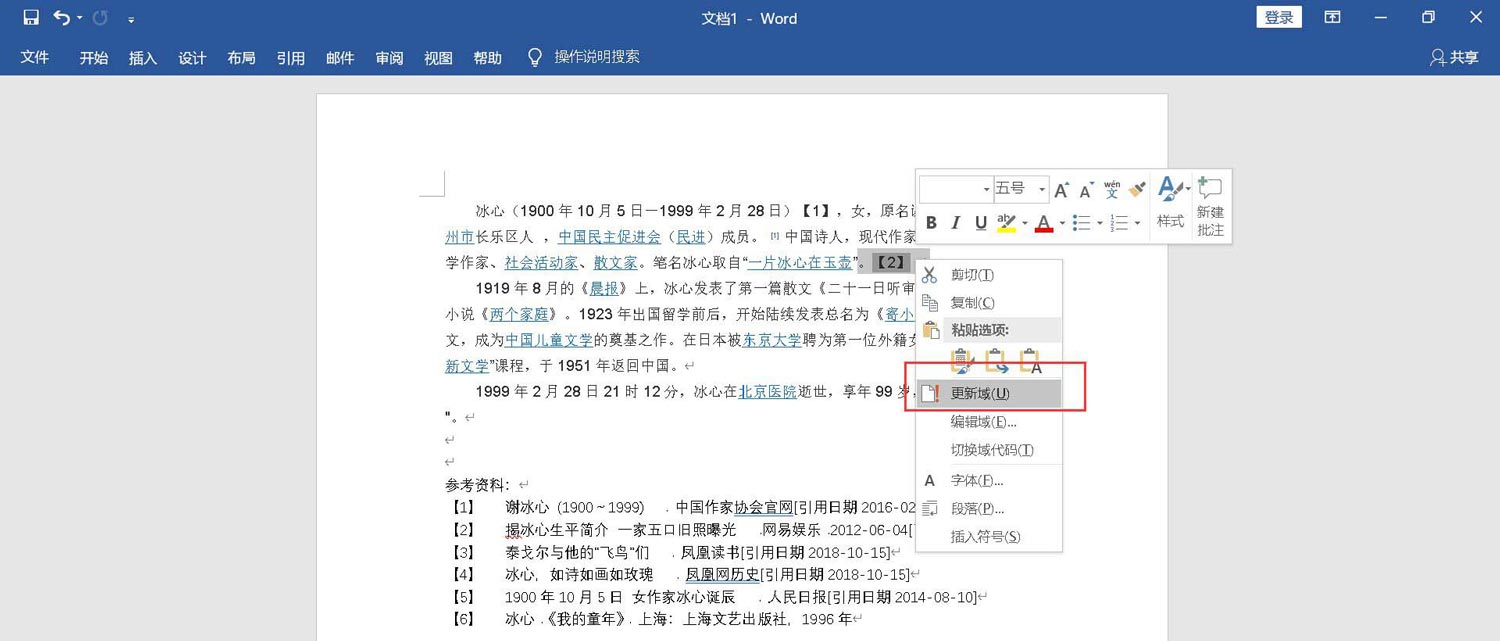Open the 中国民主促进会 hyperlink

click(x=610, y=237)
